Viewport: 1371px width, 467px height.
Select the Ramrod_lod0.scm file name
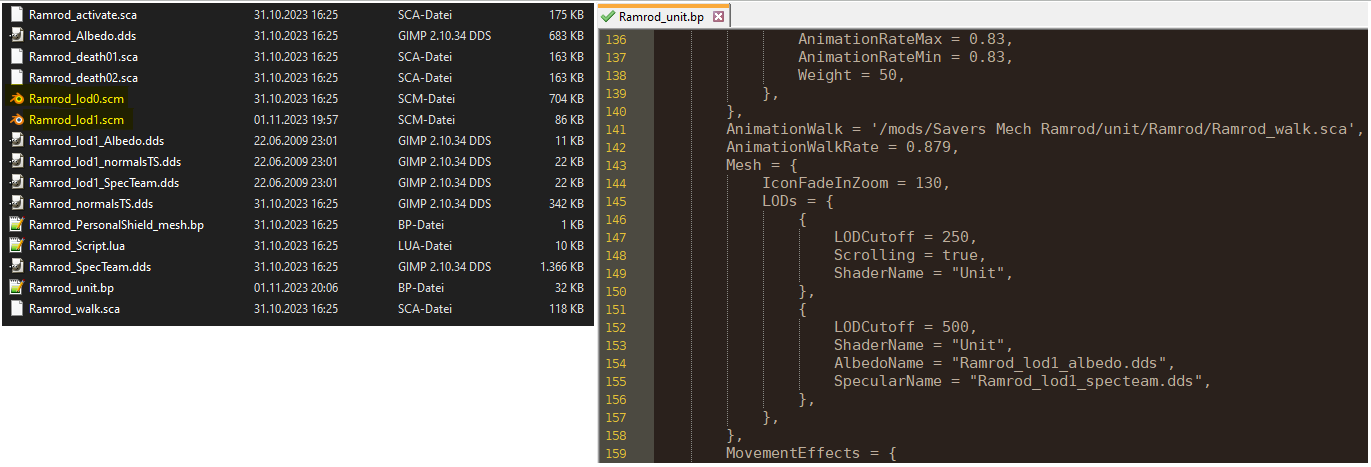(x=77, y=98)
